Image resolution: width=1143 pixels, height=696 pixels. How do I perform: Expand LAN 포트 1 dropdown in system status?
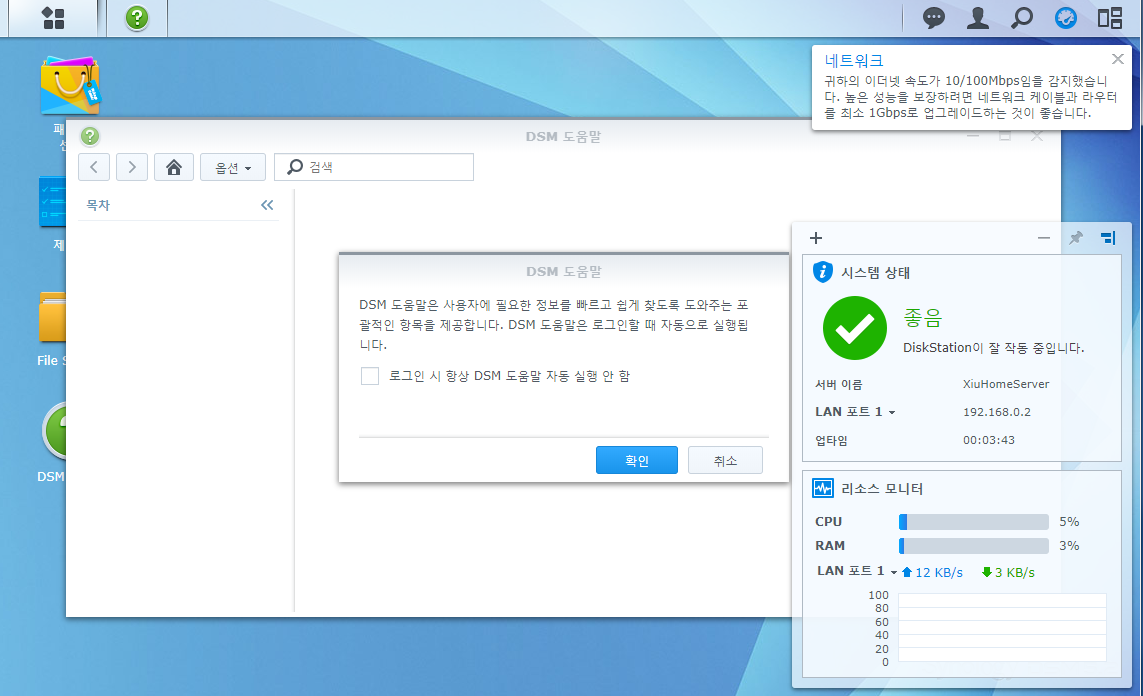click(x=855, y=412)
